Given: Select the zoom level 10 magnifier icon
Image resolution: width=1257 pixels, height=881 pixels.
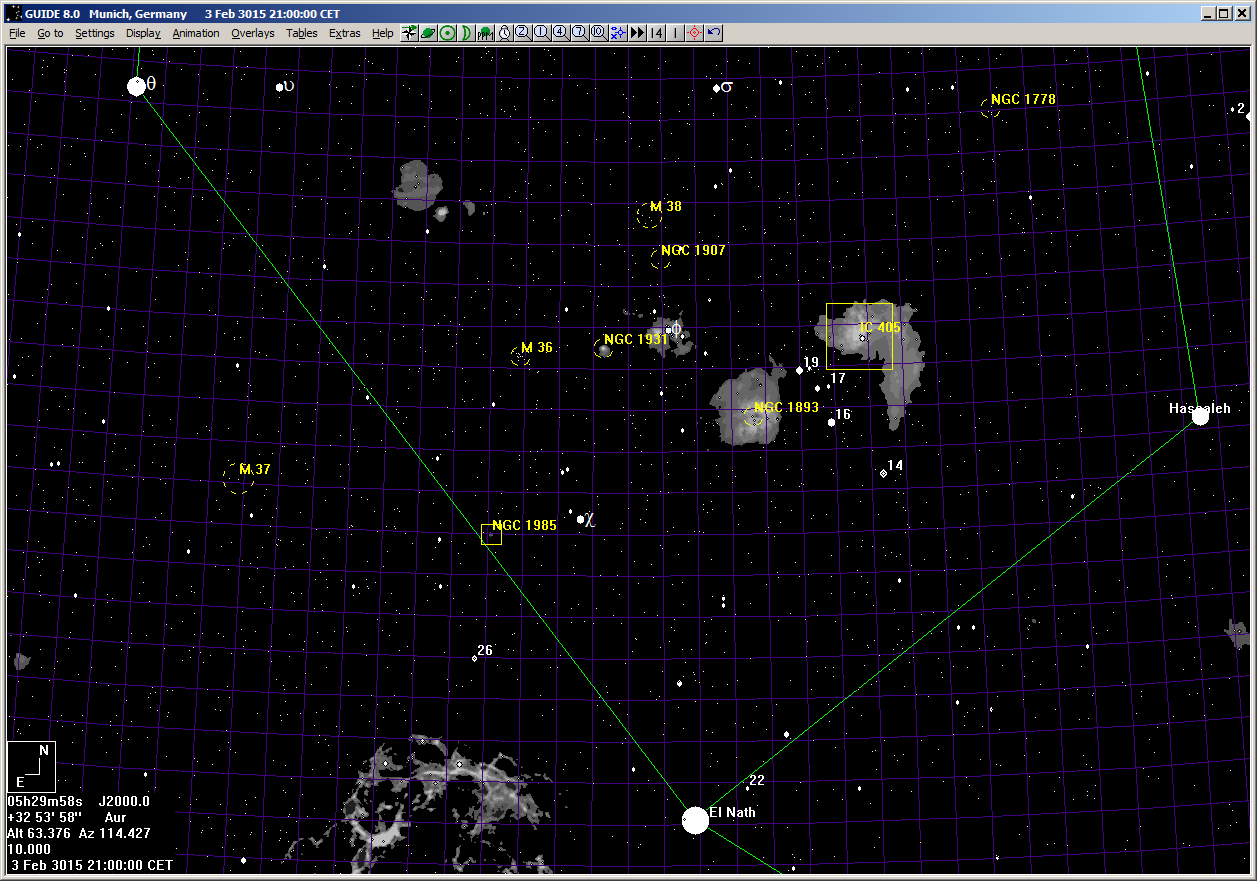Looking at the screenshot, I should pyautogui.click(x=599, y=32).
